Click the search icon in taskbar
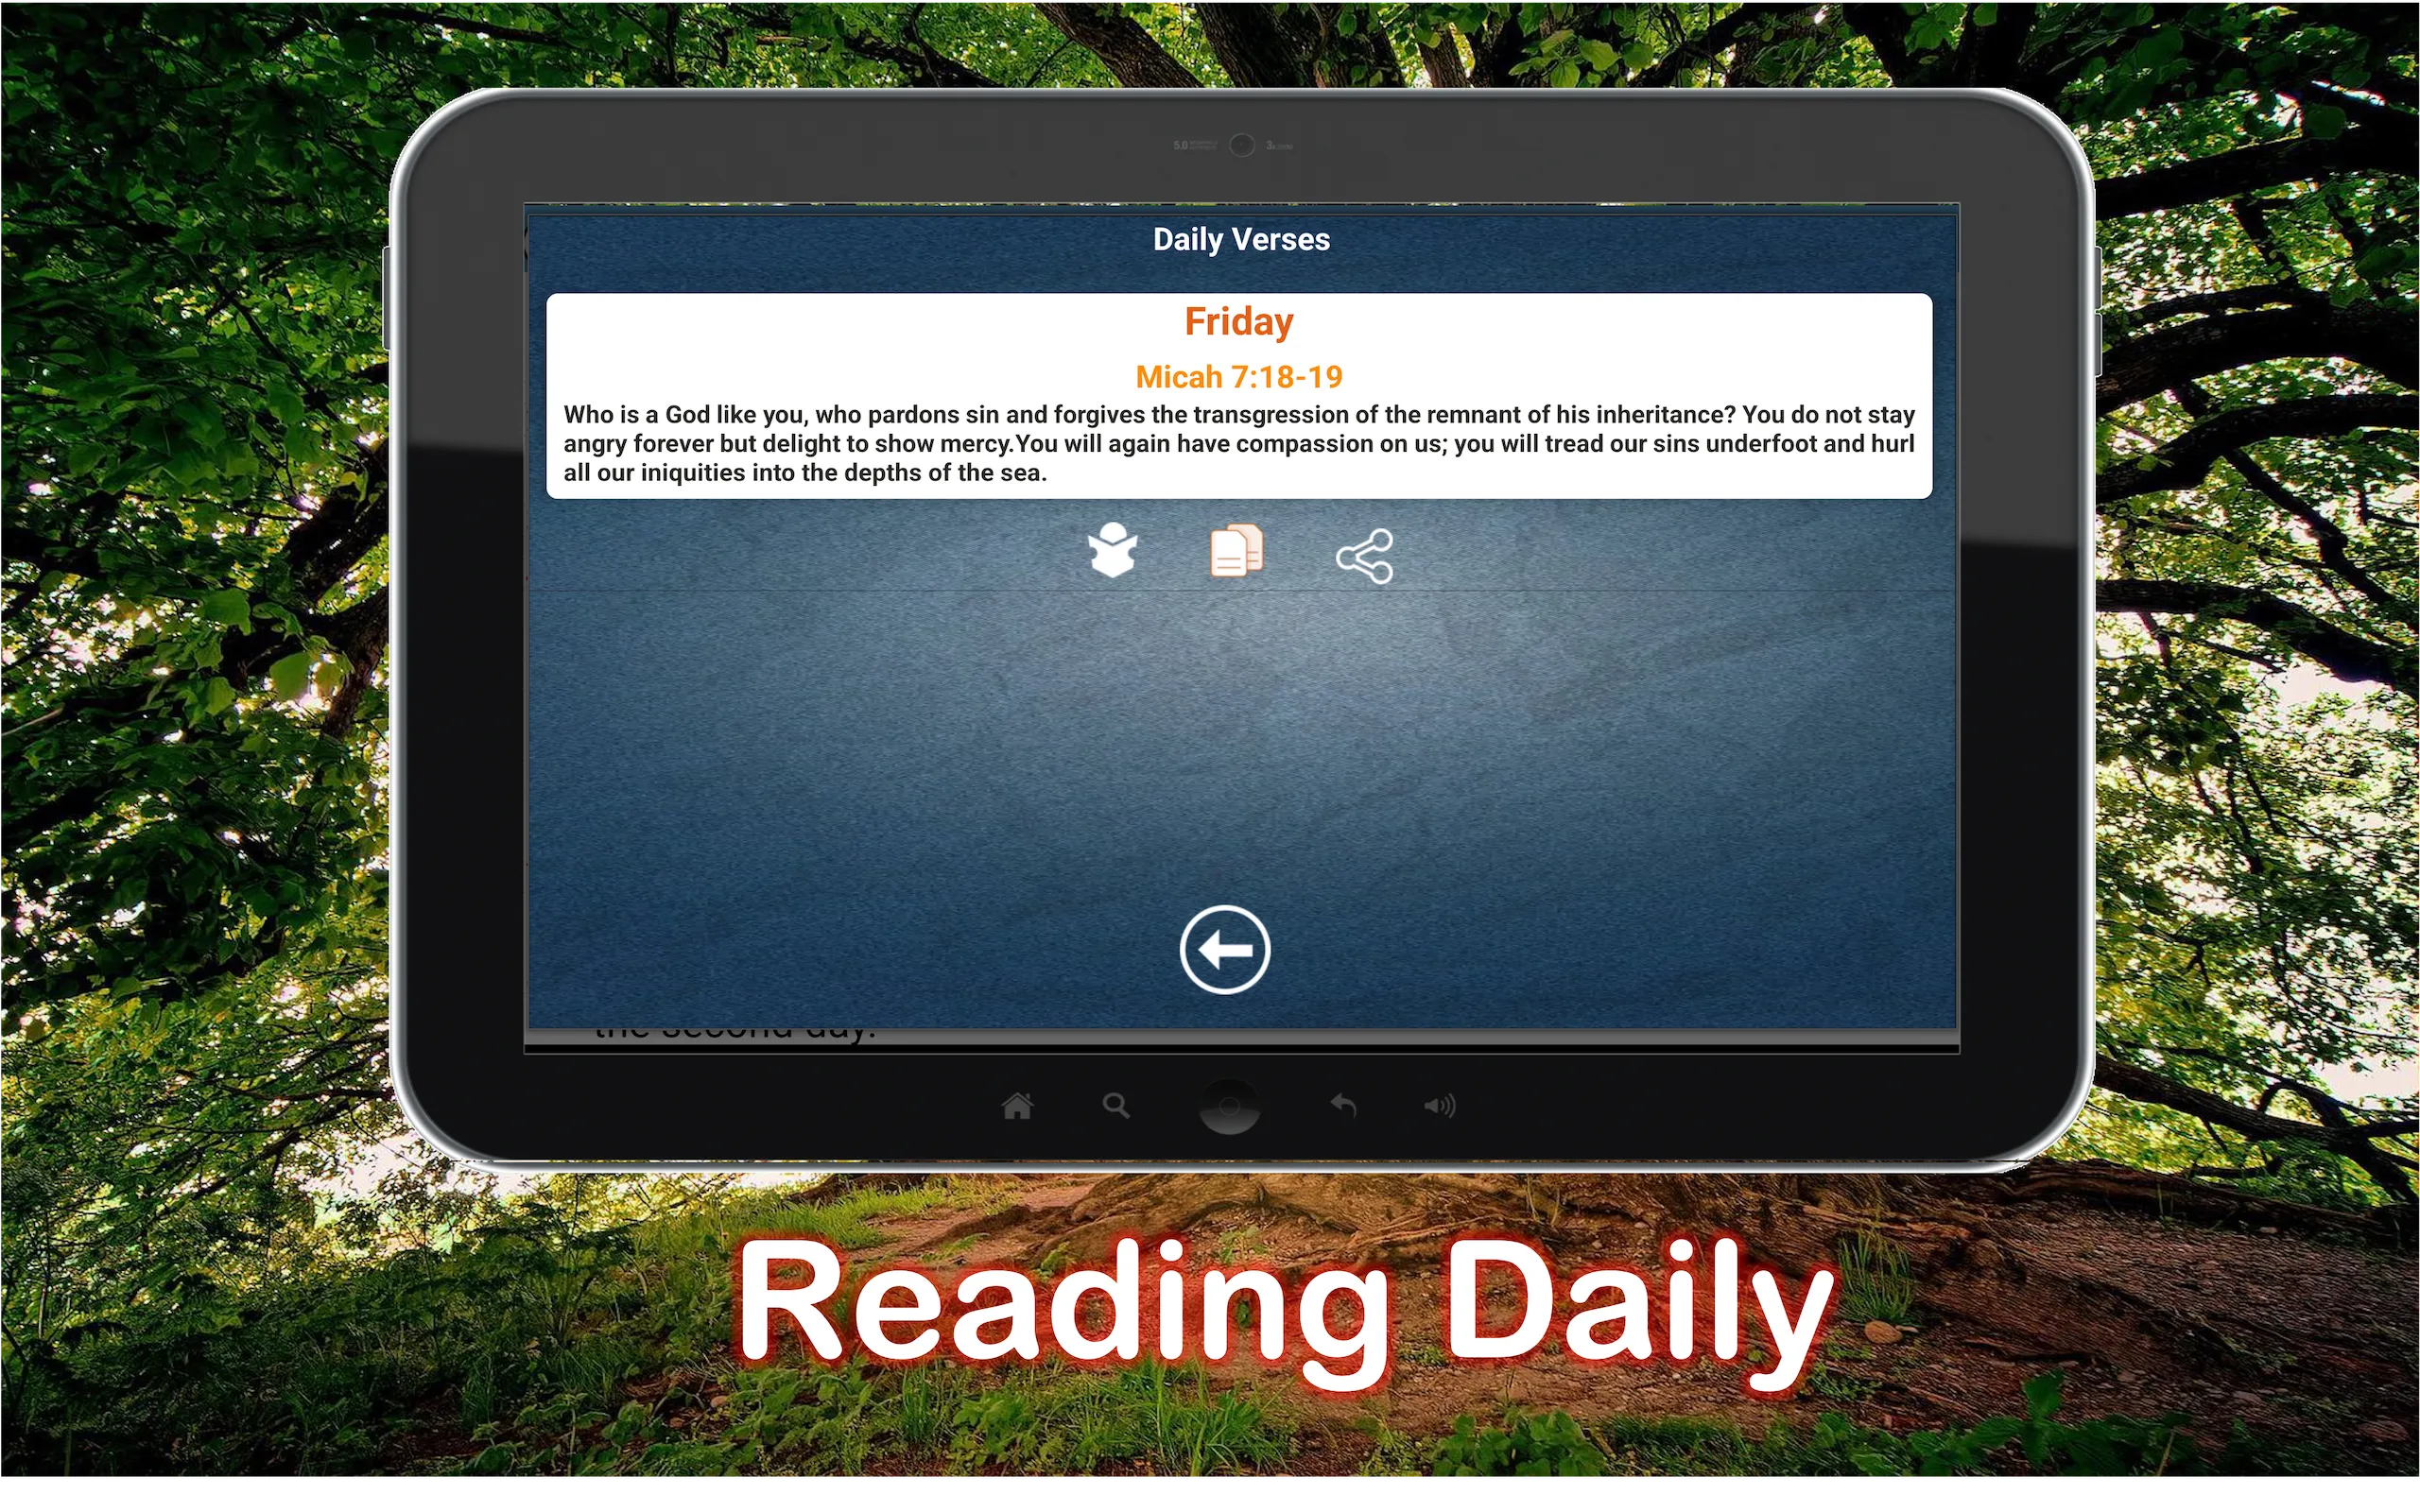 click(1115, 1108)
